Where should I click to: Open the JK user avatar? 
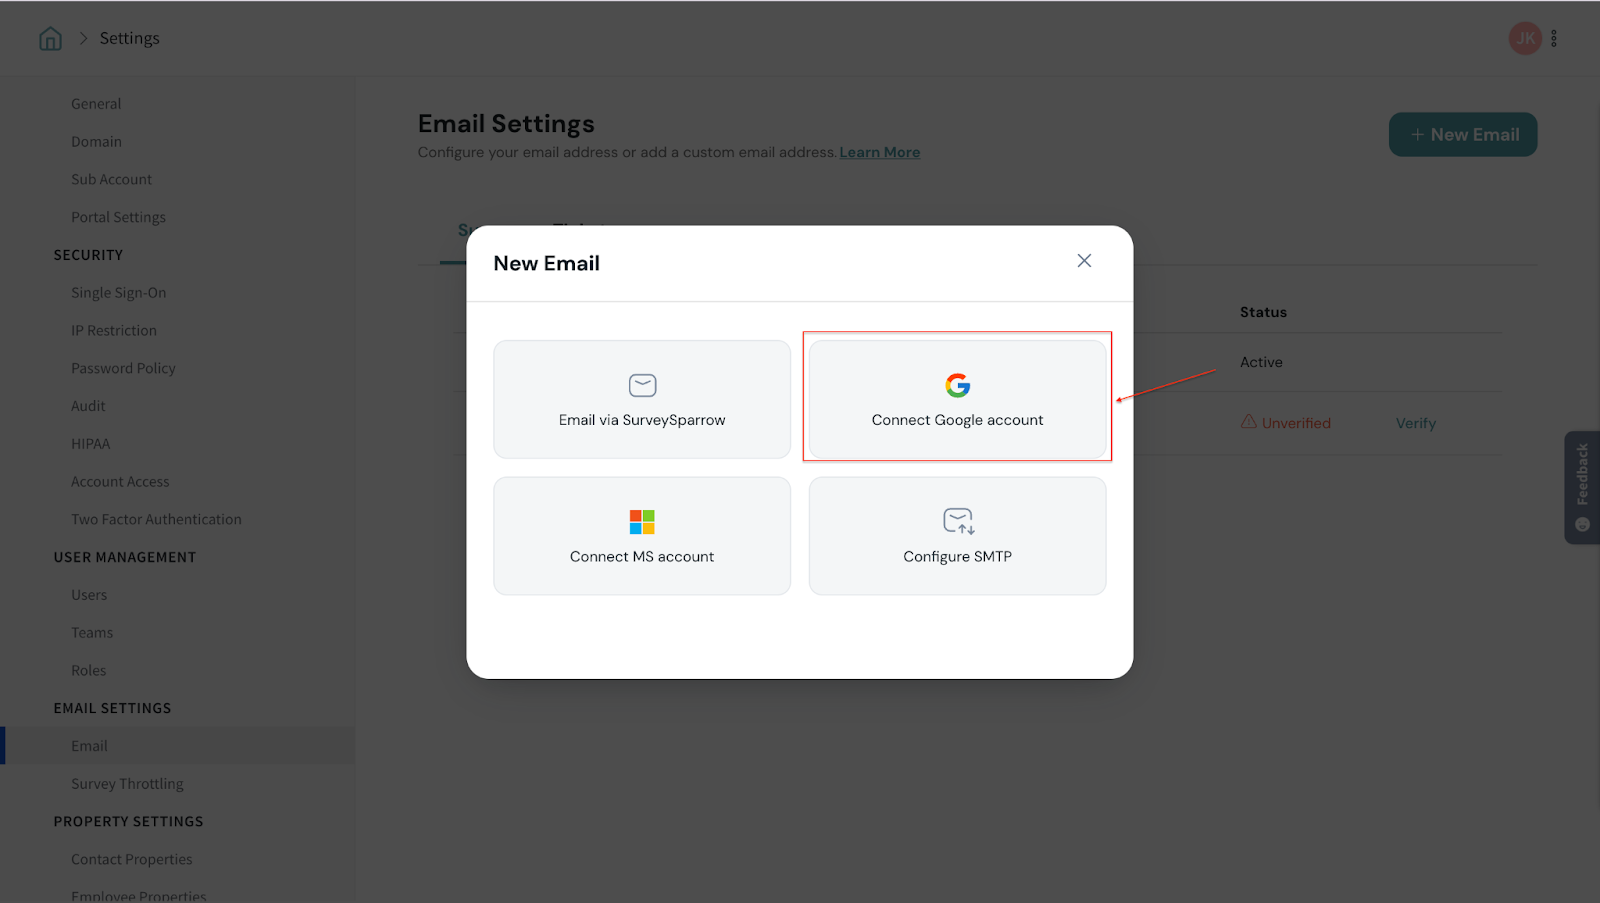coord(1524,39)
